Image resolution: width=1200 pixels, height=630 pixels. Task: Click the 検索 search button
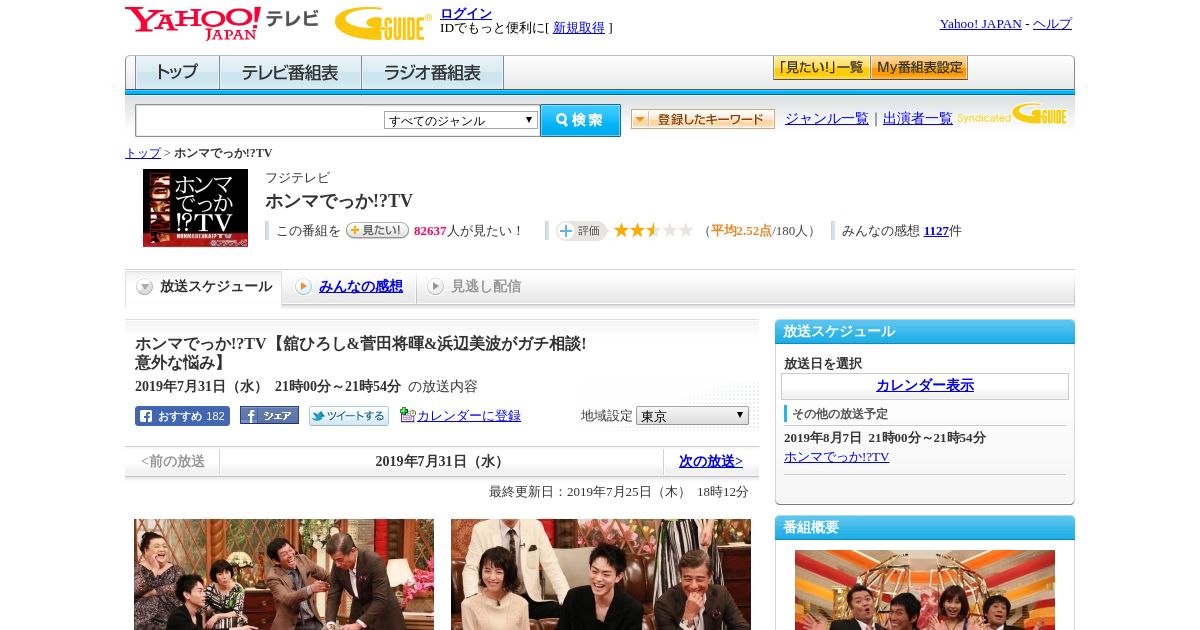coord(580,120)
